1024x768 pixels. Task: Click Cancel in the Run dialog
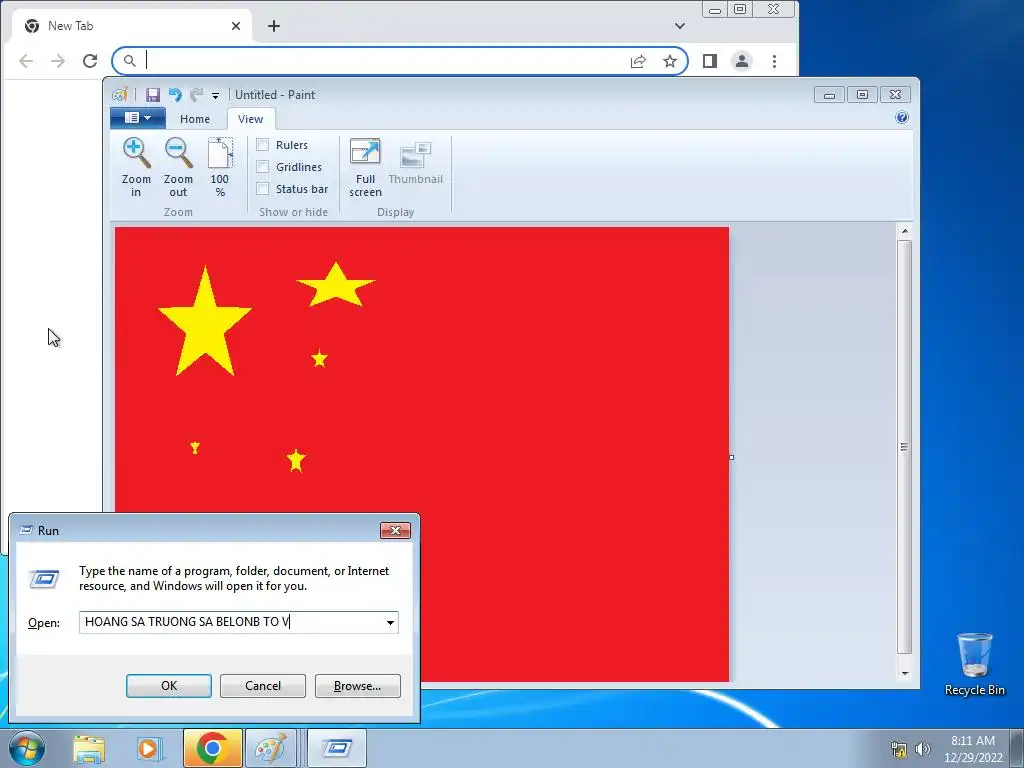263,686
